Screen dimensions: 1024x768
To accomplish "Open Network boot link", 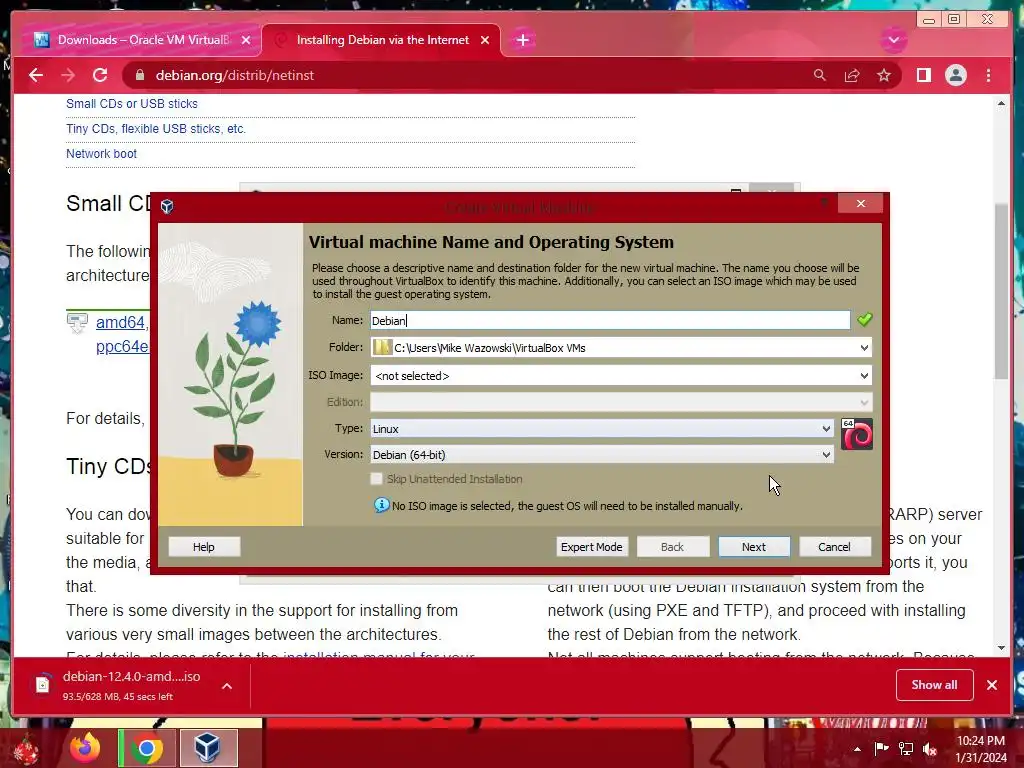I will [101, 153].
